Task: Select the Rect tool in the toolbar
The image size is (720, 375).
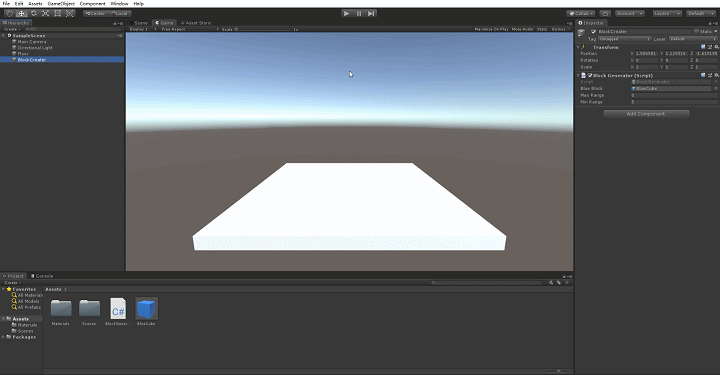Action: click(57, 13)
